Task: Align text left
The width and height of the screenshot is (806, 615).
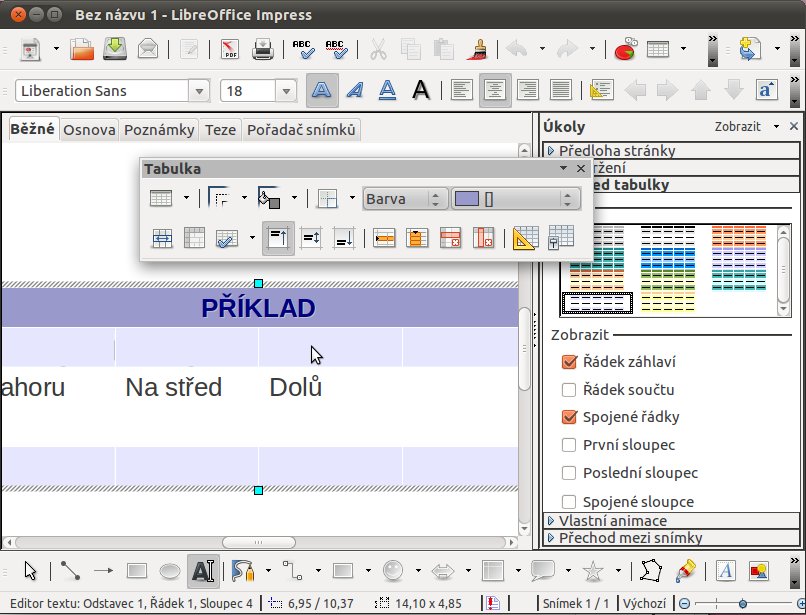Action: tap(462, 91)
